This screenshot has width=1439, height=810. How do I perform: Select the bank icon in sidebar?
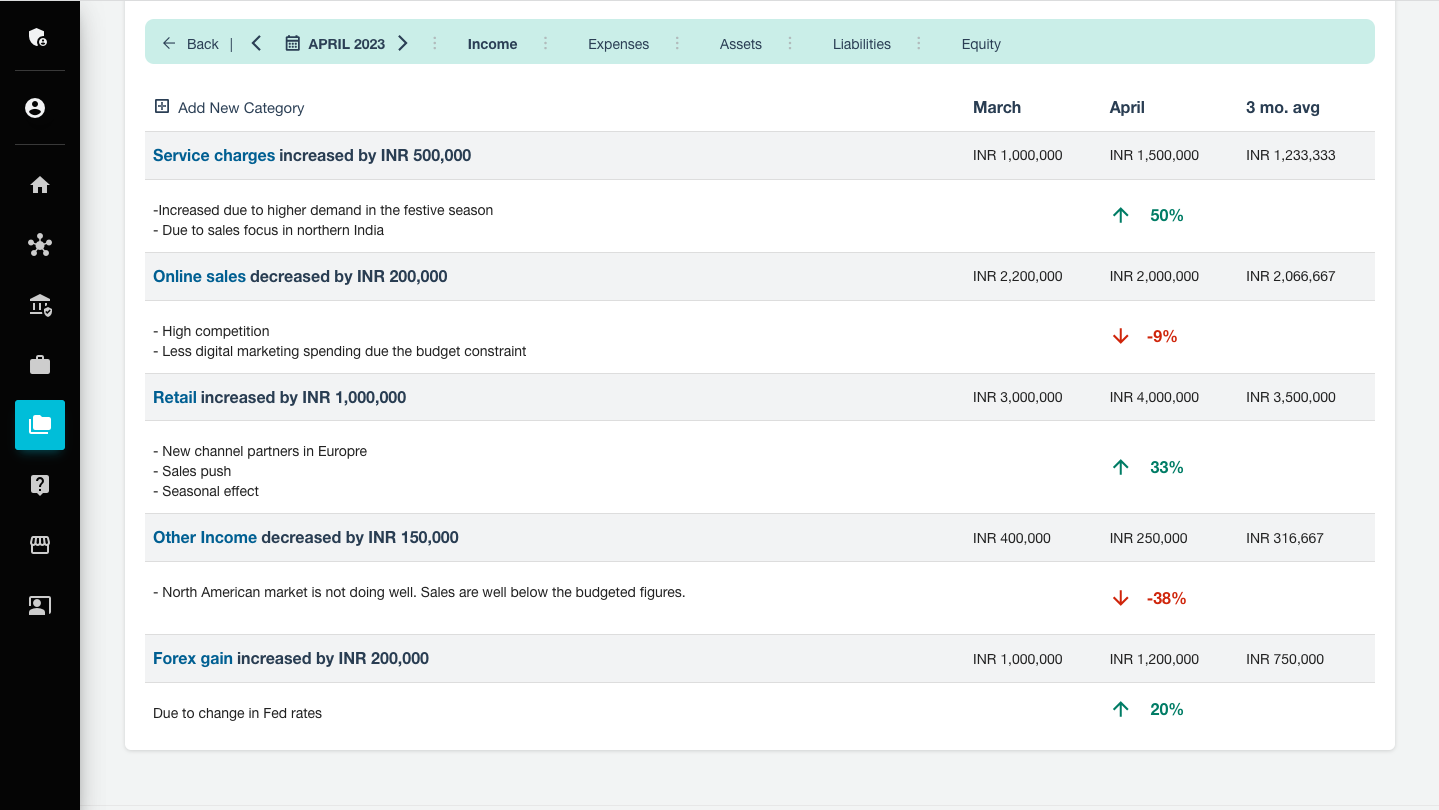(40, 305)
